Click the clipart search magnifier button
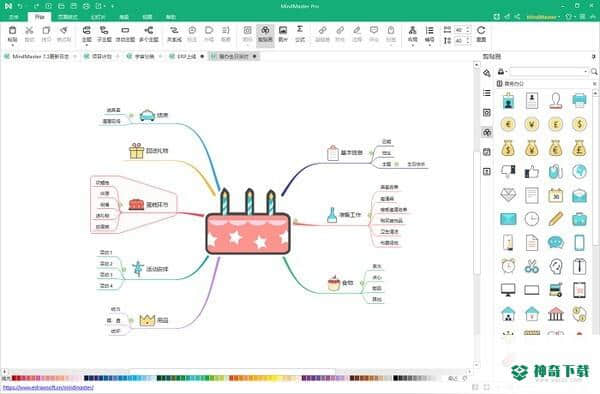The image size is (600, 394). coord(594,72)
